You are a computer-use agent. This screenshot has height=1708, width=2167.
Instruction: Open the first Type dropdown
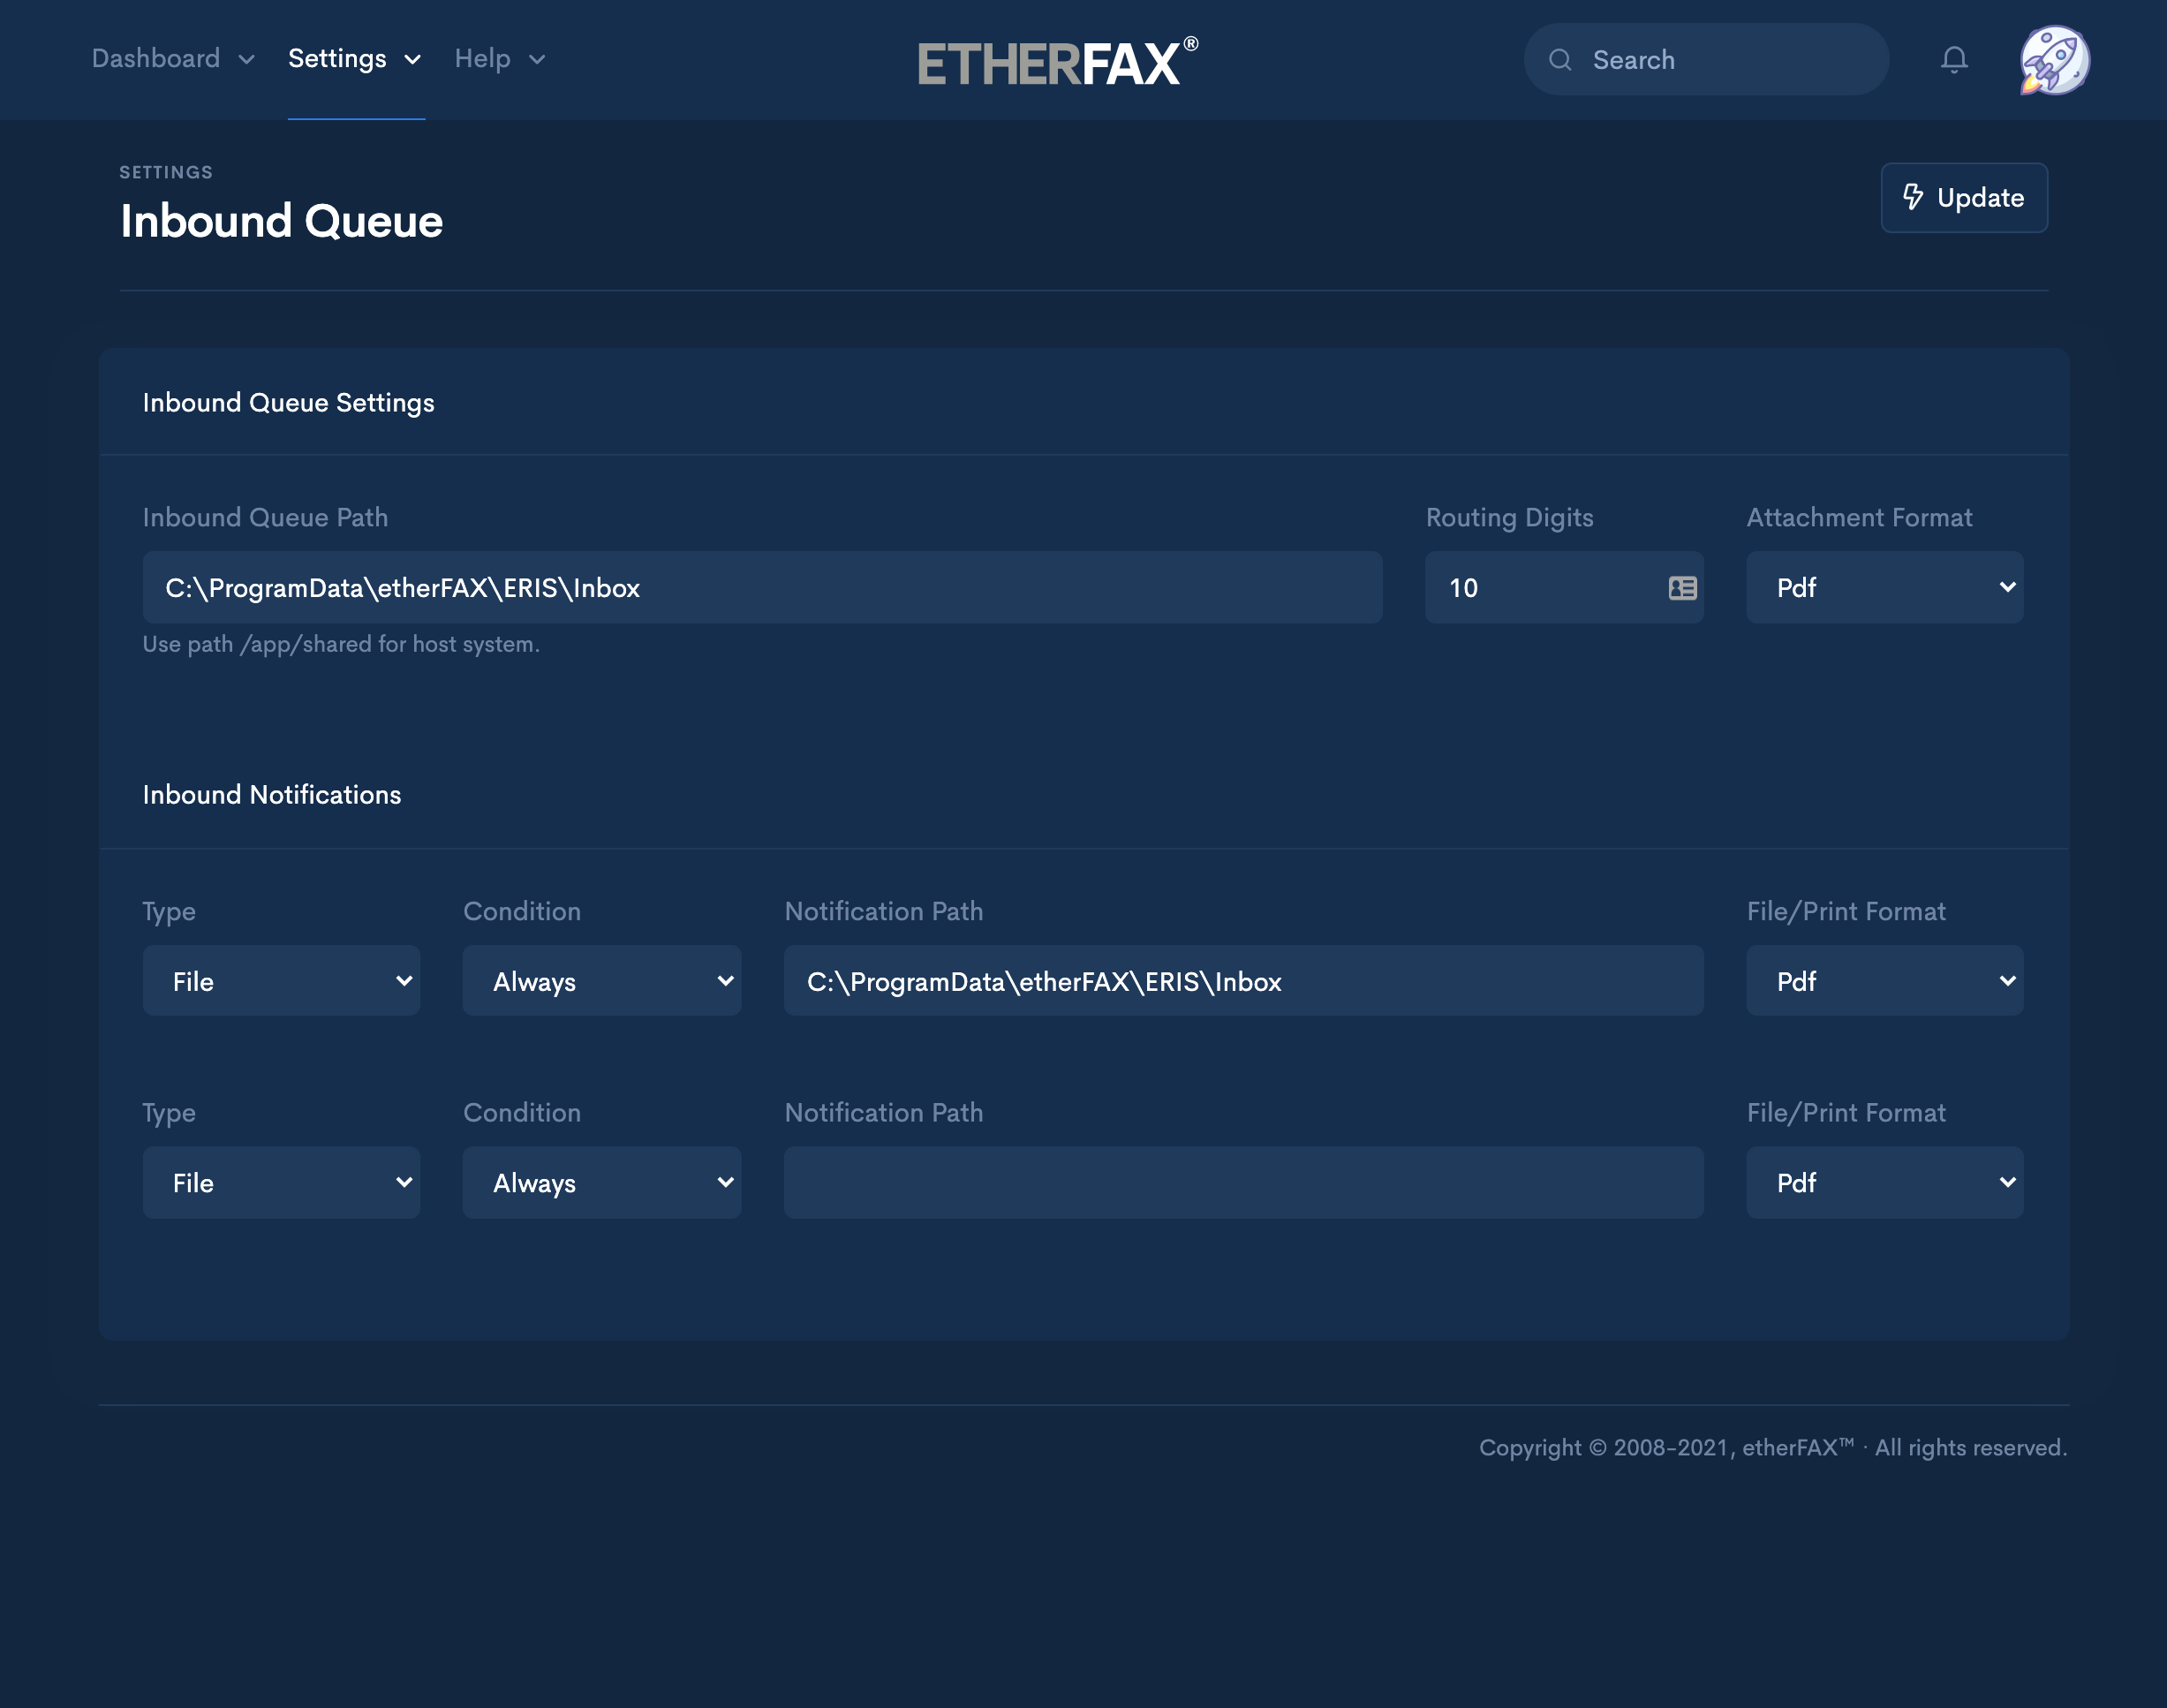281,981
